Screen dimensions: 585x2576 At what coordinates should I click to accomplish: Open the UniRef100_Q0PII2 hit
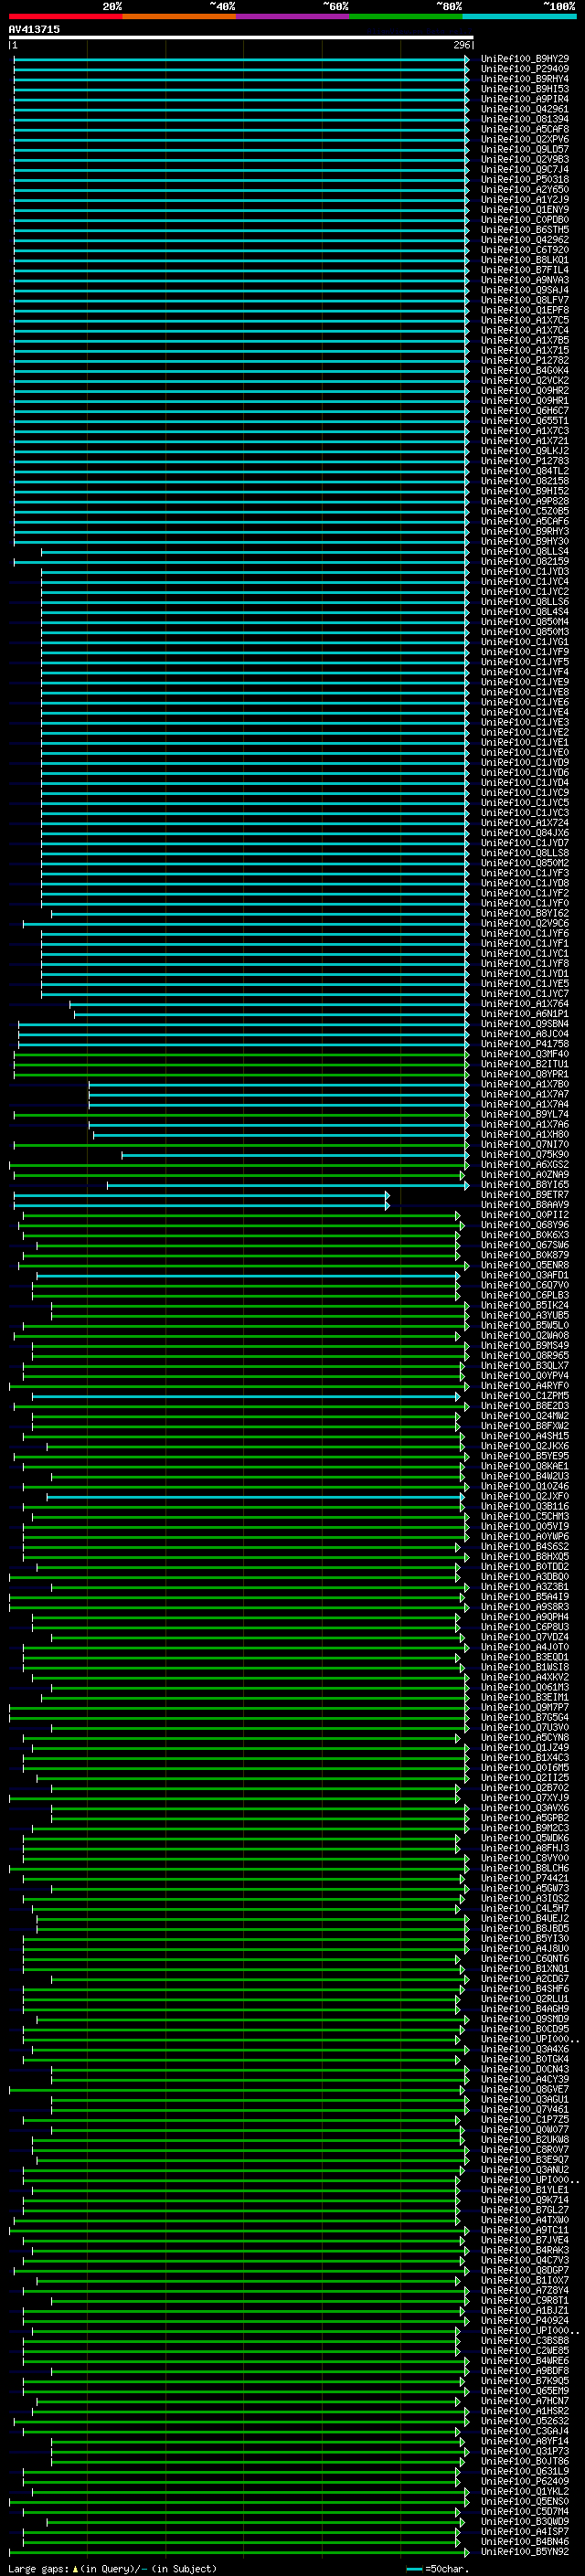pos(525,1214)
